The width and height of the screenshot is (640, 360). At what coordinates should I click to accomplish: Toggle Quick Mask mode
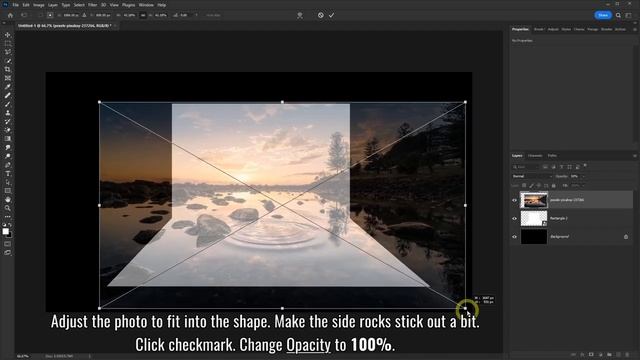[7, 244]
